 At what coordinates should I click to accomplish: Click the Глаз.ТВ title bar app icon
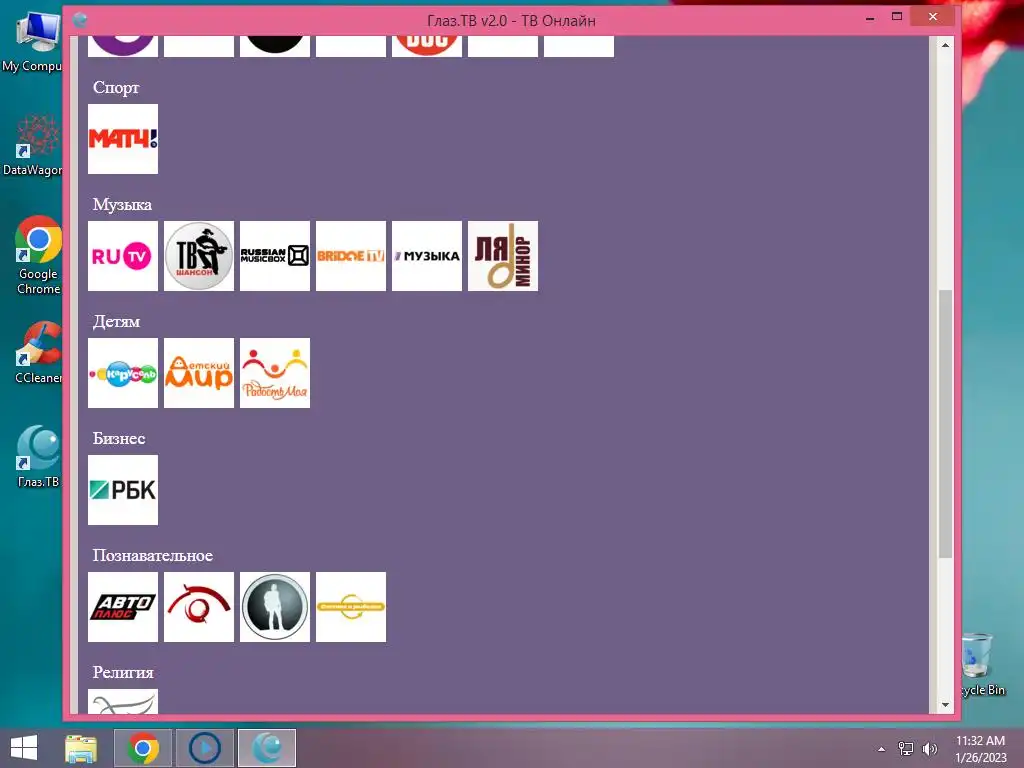pyautogui.click(x=80, y=20)
